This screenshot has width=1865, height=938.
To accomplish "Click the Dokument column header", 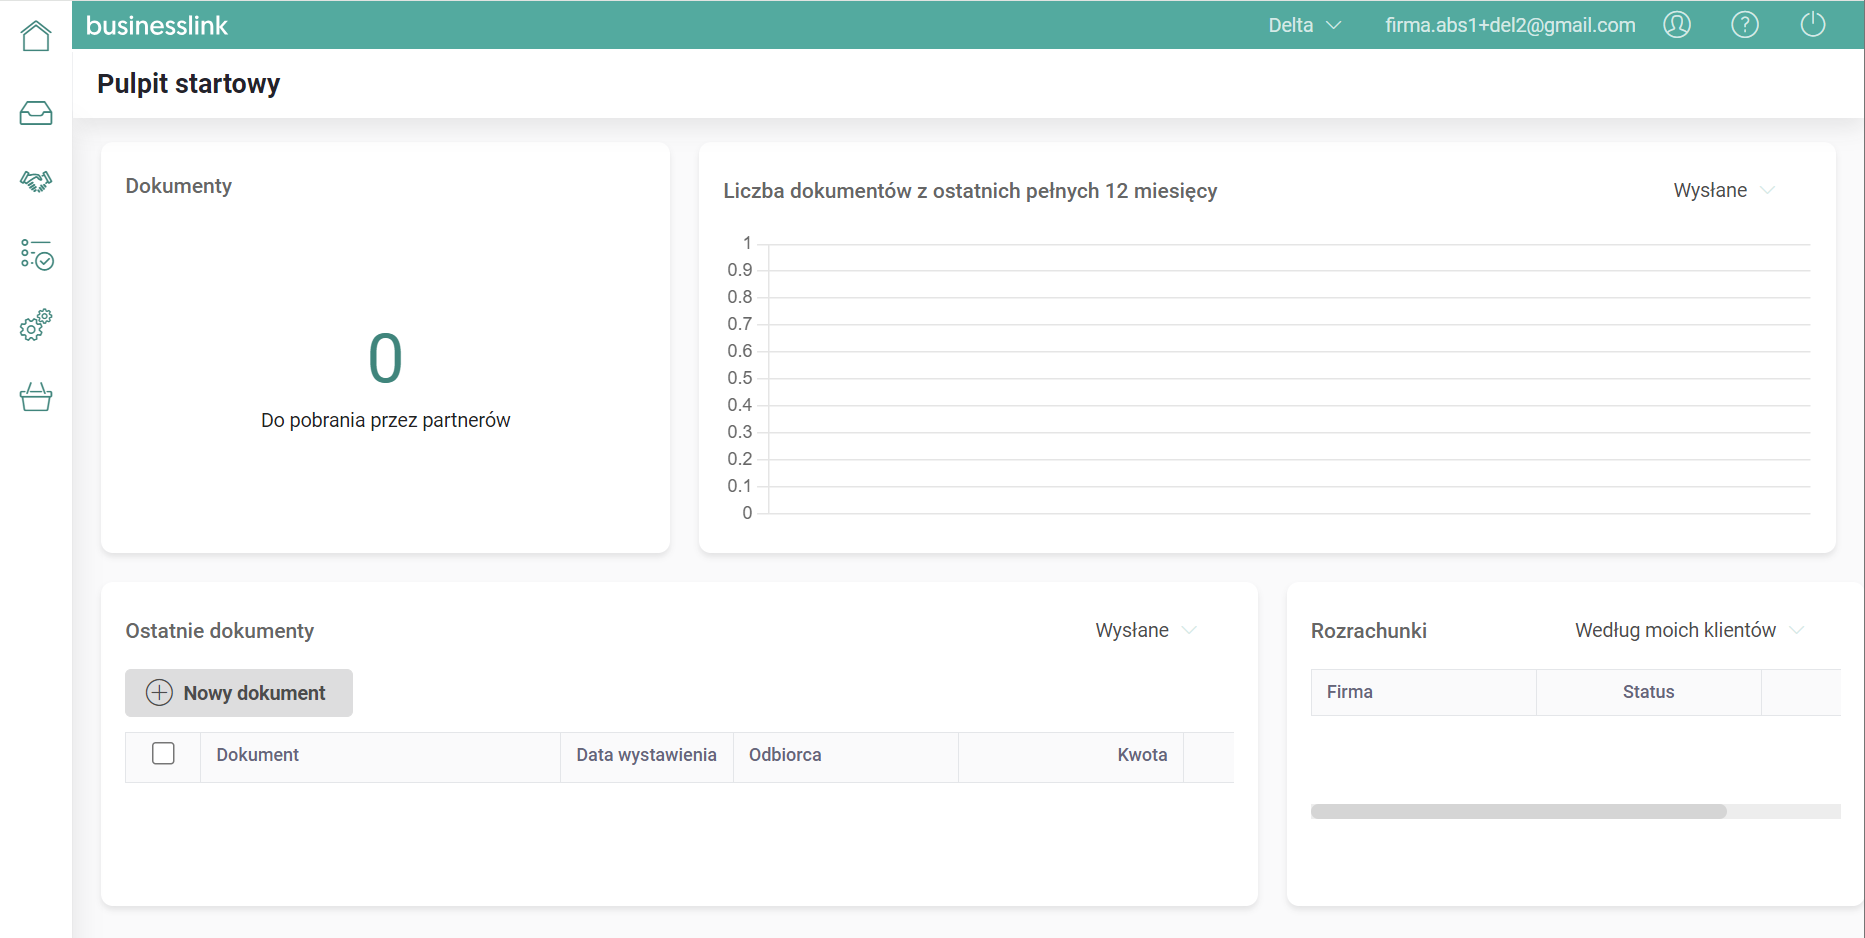I will tap(380, 755).
